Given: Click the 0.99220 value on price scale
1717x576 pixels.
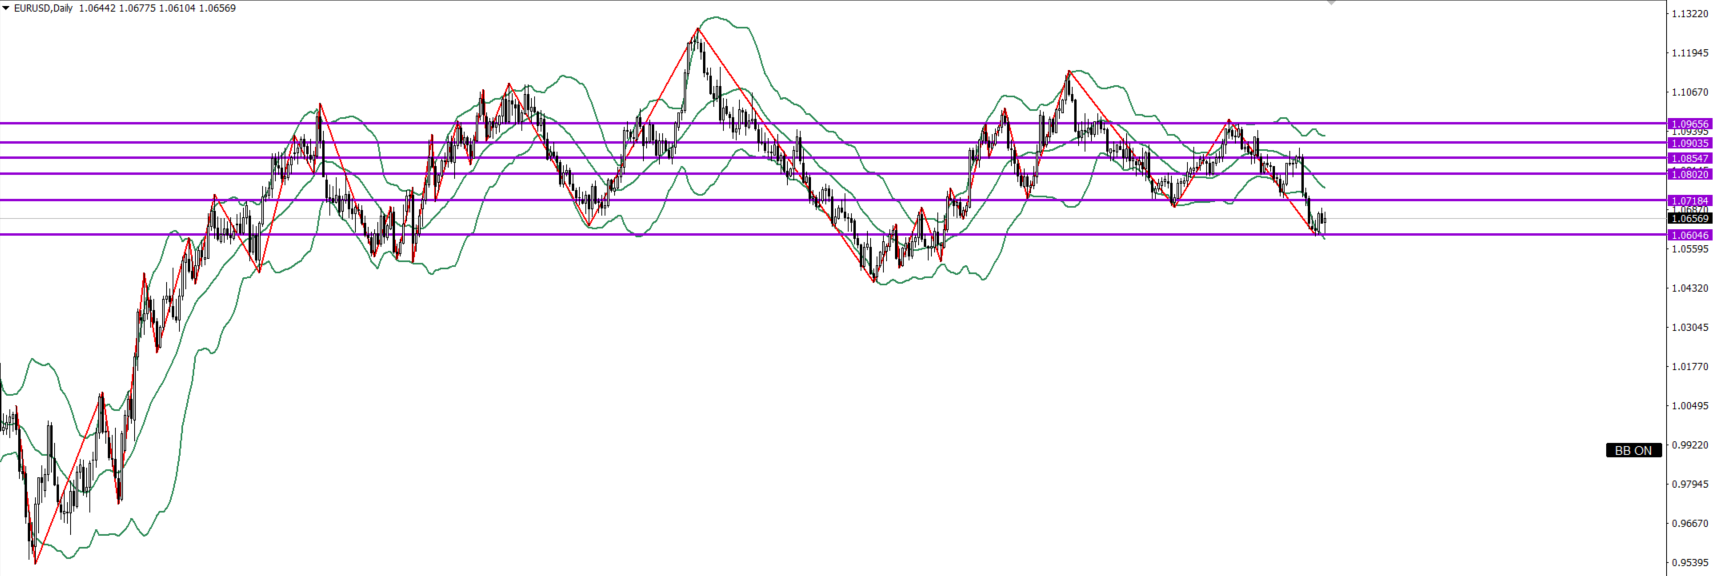Looking at the screenshot, I should point(1689,445).
